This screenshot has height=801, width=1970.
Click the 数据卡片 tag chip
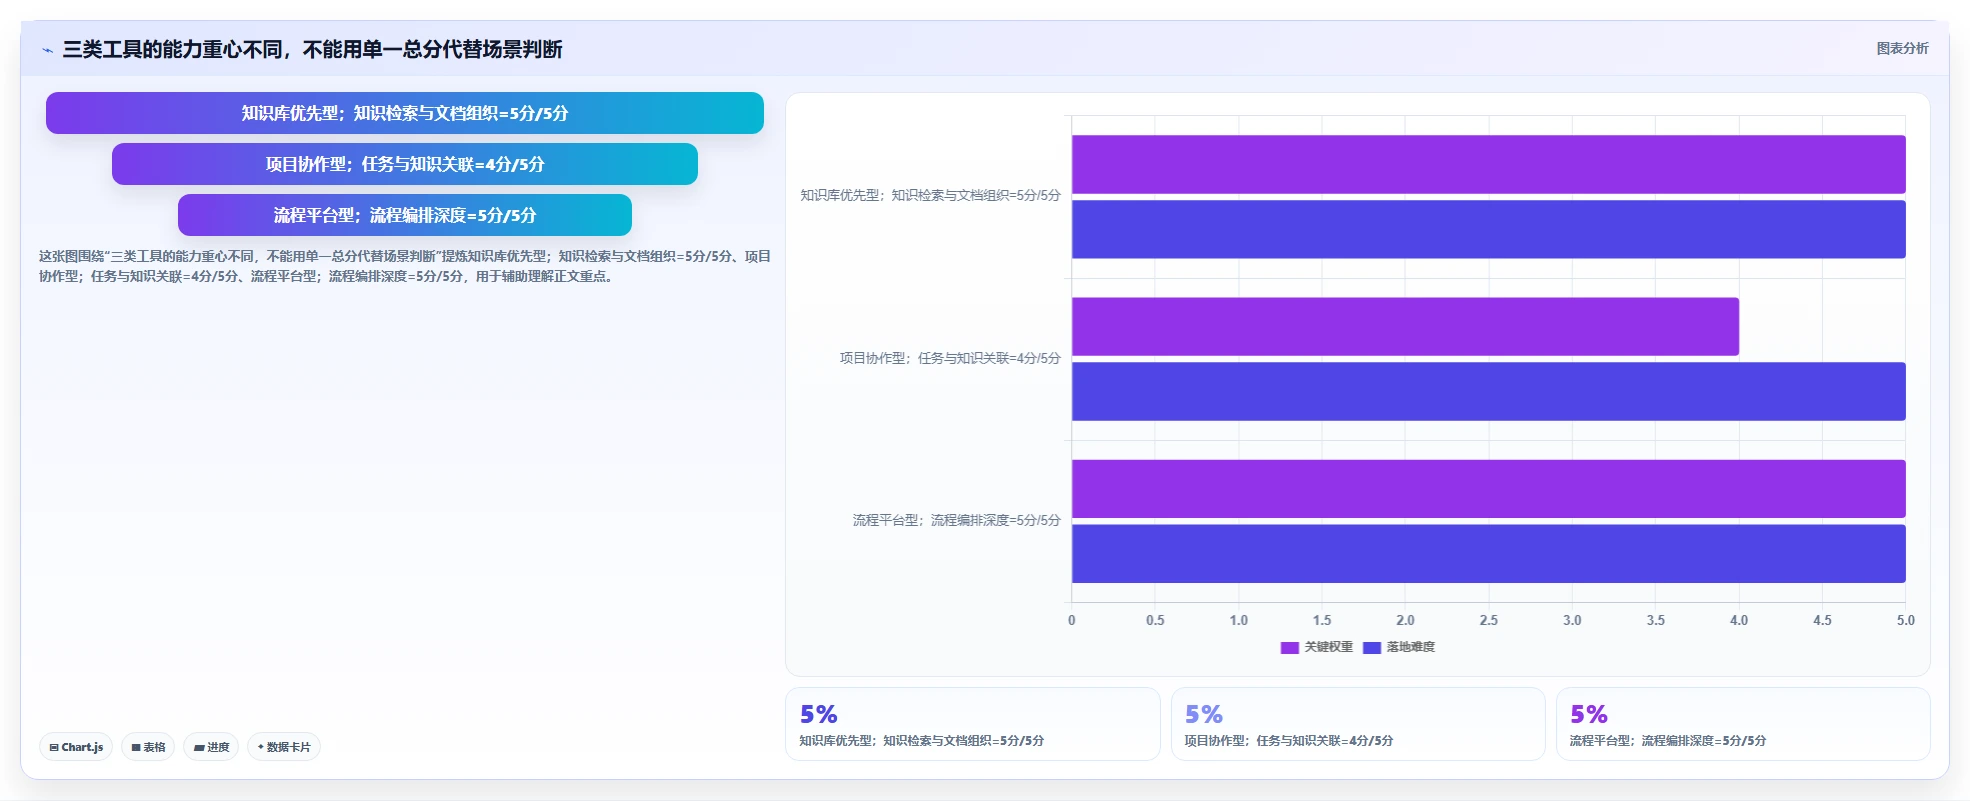tap(284, 747)
